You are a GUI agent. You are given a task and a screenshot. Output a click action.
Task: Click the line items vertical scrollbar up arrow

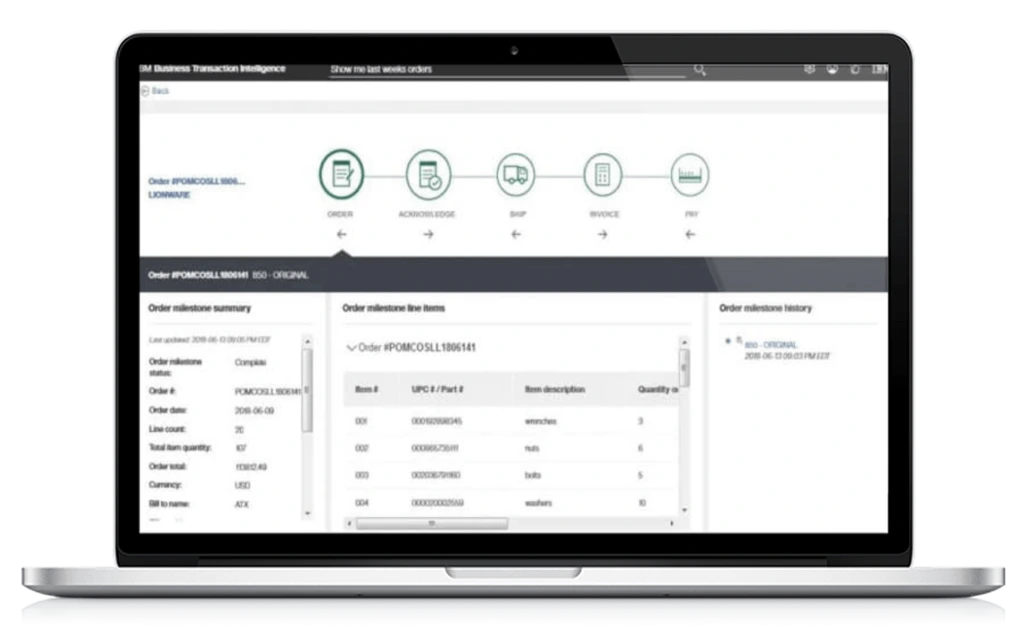[684, 342]
